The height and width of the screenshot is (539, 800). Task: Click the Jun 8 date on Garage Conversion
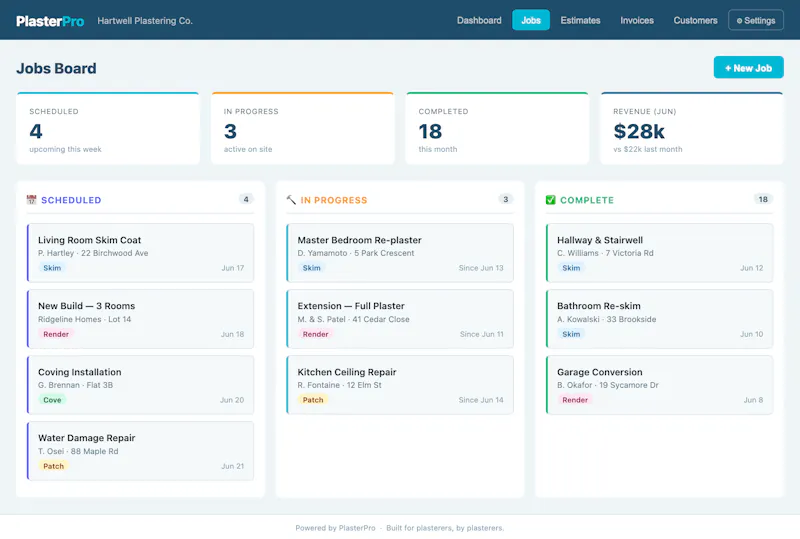tap(753, 400)
